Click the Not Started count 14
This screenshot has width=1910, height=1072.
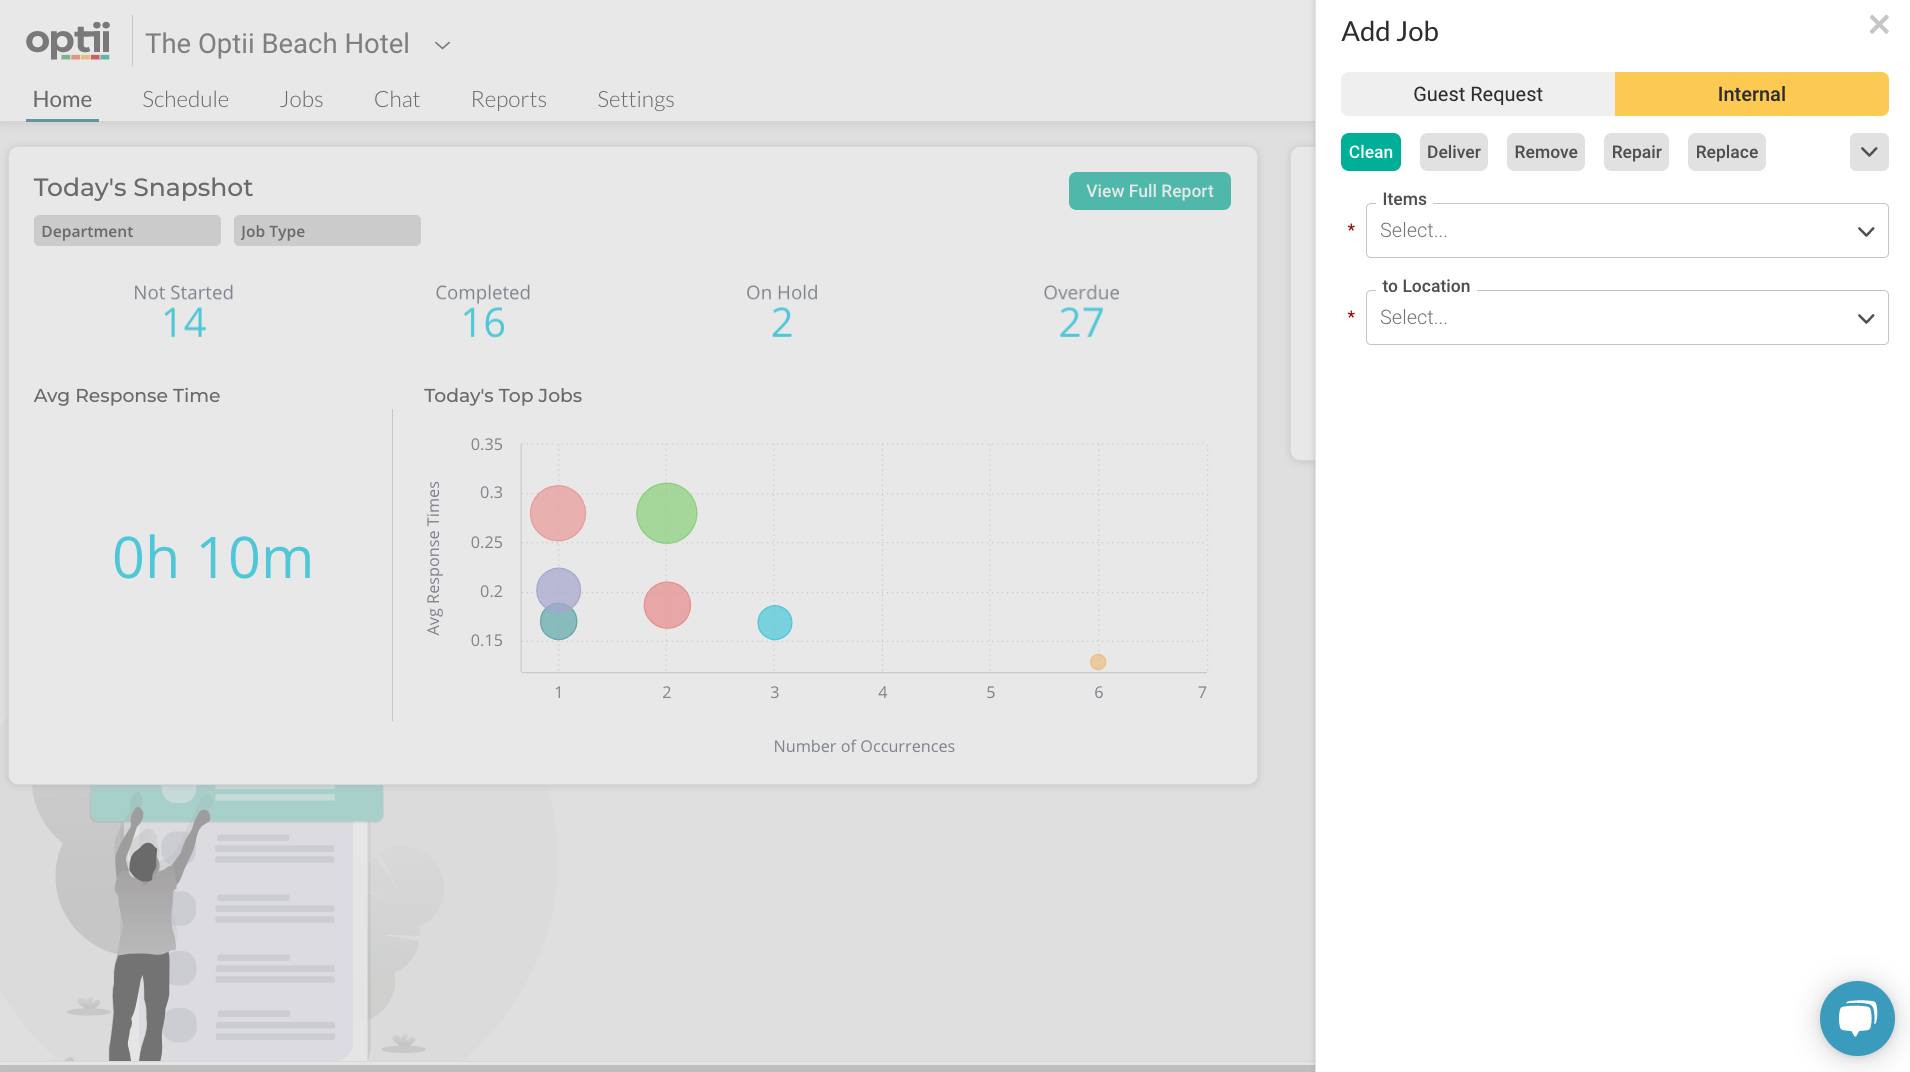[184, 323]
